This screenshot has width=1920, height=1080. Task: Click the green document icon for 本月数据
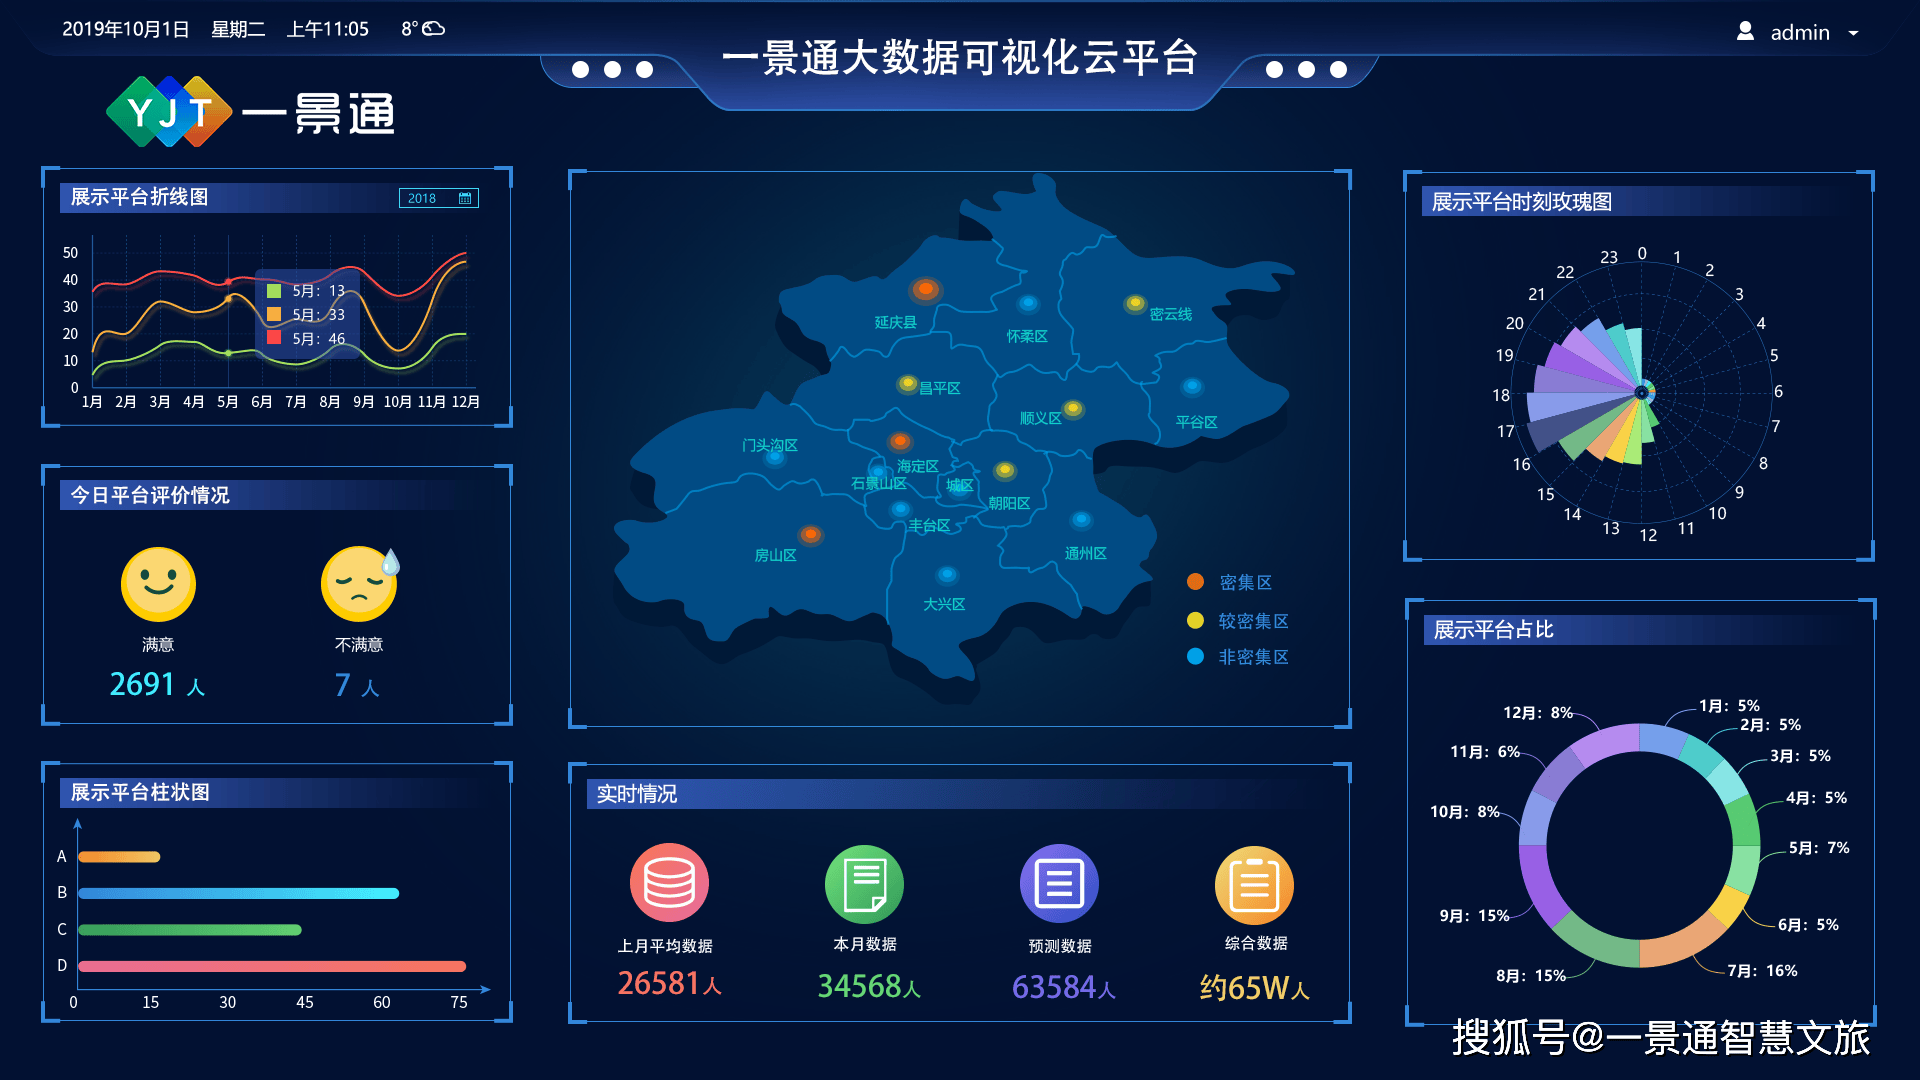click(864, 884)
